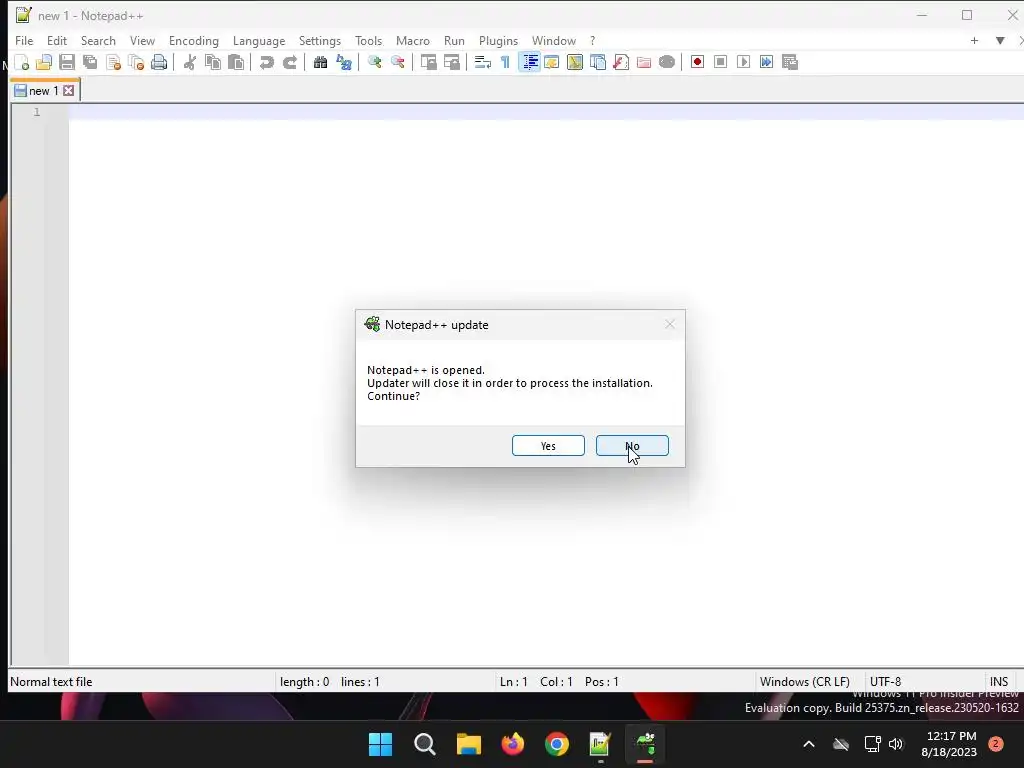Viewport: 1024px width, 768px height.
Task: Open the Document List toolbar icon
Action: (598, 62)
